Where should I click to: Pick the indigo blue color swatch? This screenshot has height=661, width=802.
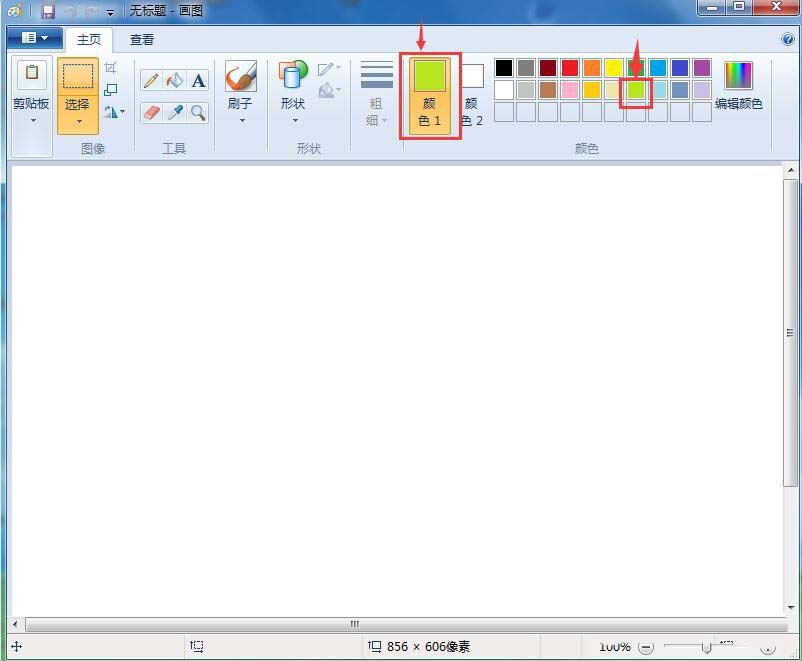pos(680,68)
